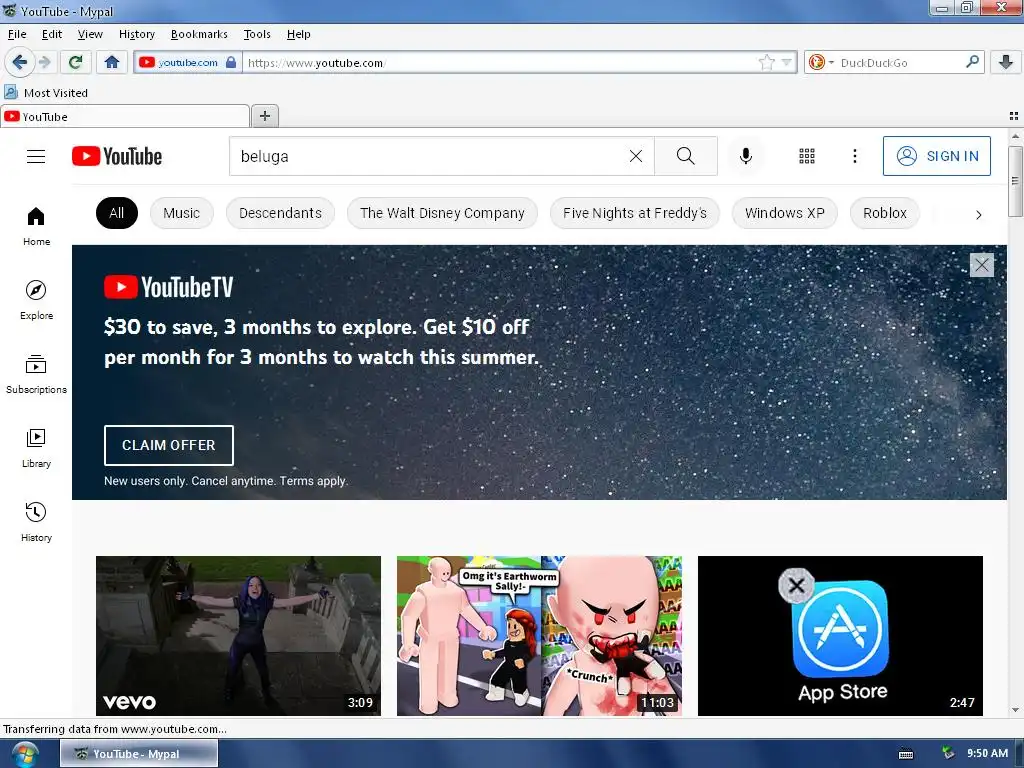This screenshot has width=1024, height=768.
Task: Open Explore in the sidebar
Action: (x=37, y=300)
